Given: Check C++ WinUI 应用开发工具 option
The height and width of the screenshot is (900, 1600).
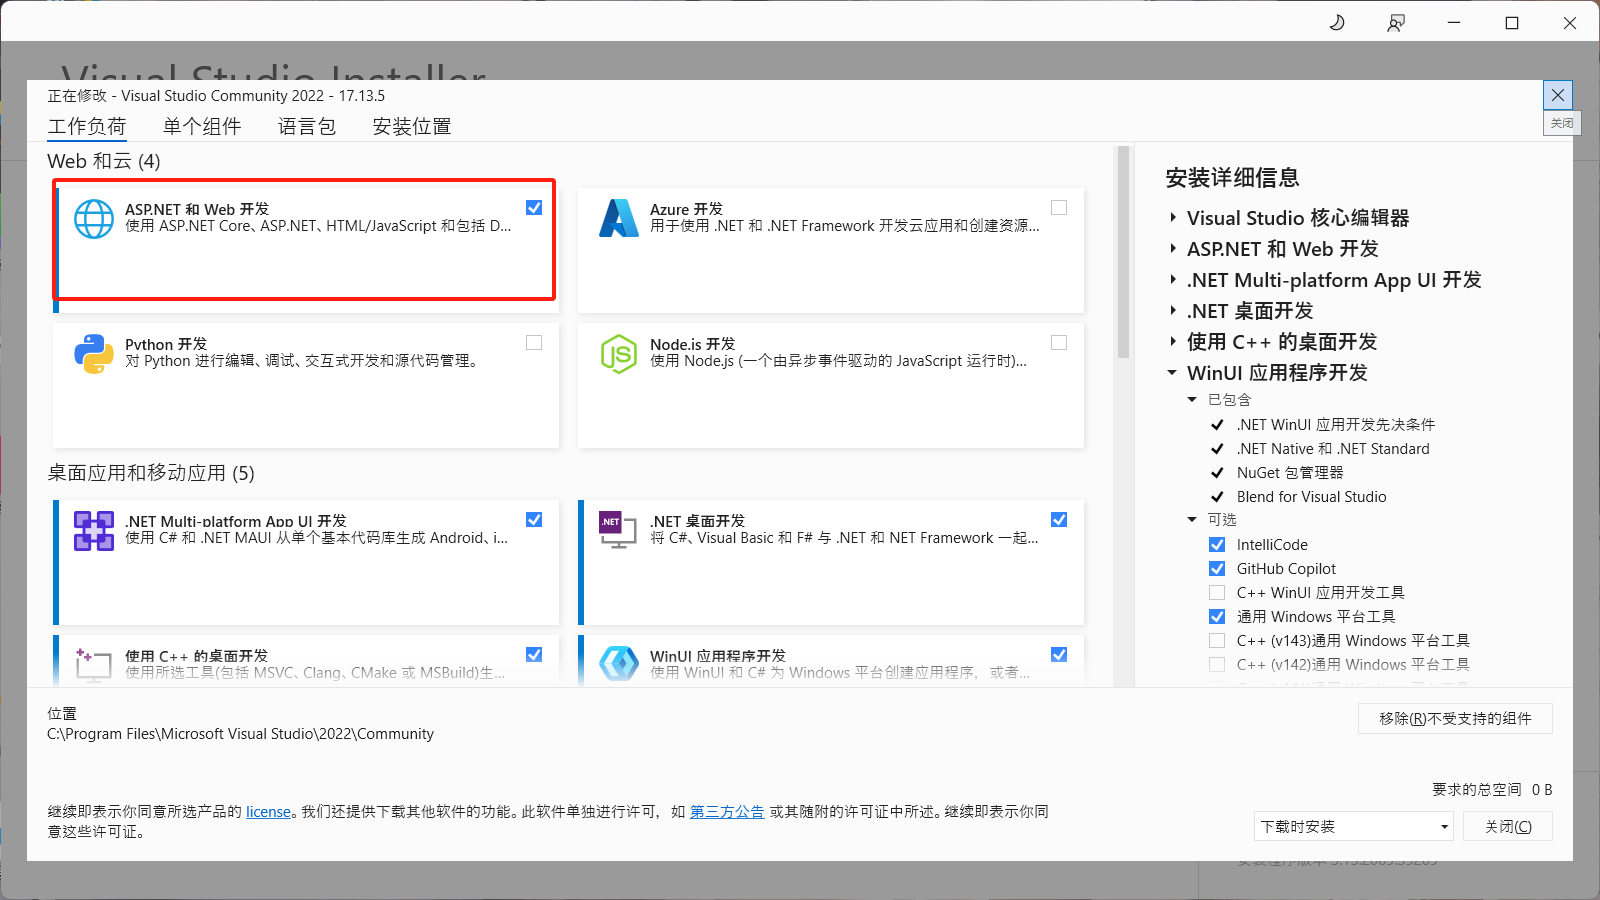Looking at the screenshot, I should [x=1217, y=593].
